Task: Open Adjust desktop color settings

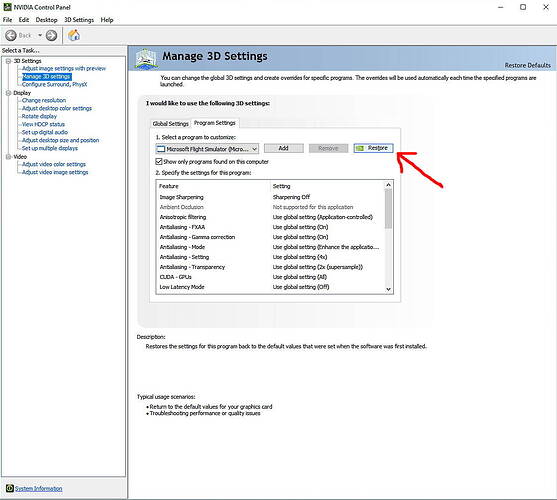Action: tap(57, 108)
